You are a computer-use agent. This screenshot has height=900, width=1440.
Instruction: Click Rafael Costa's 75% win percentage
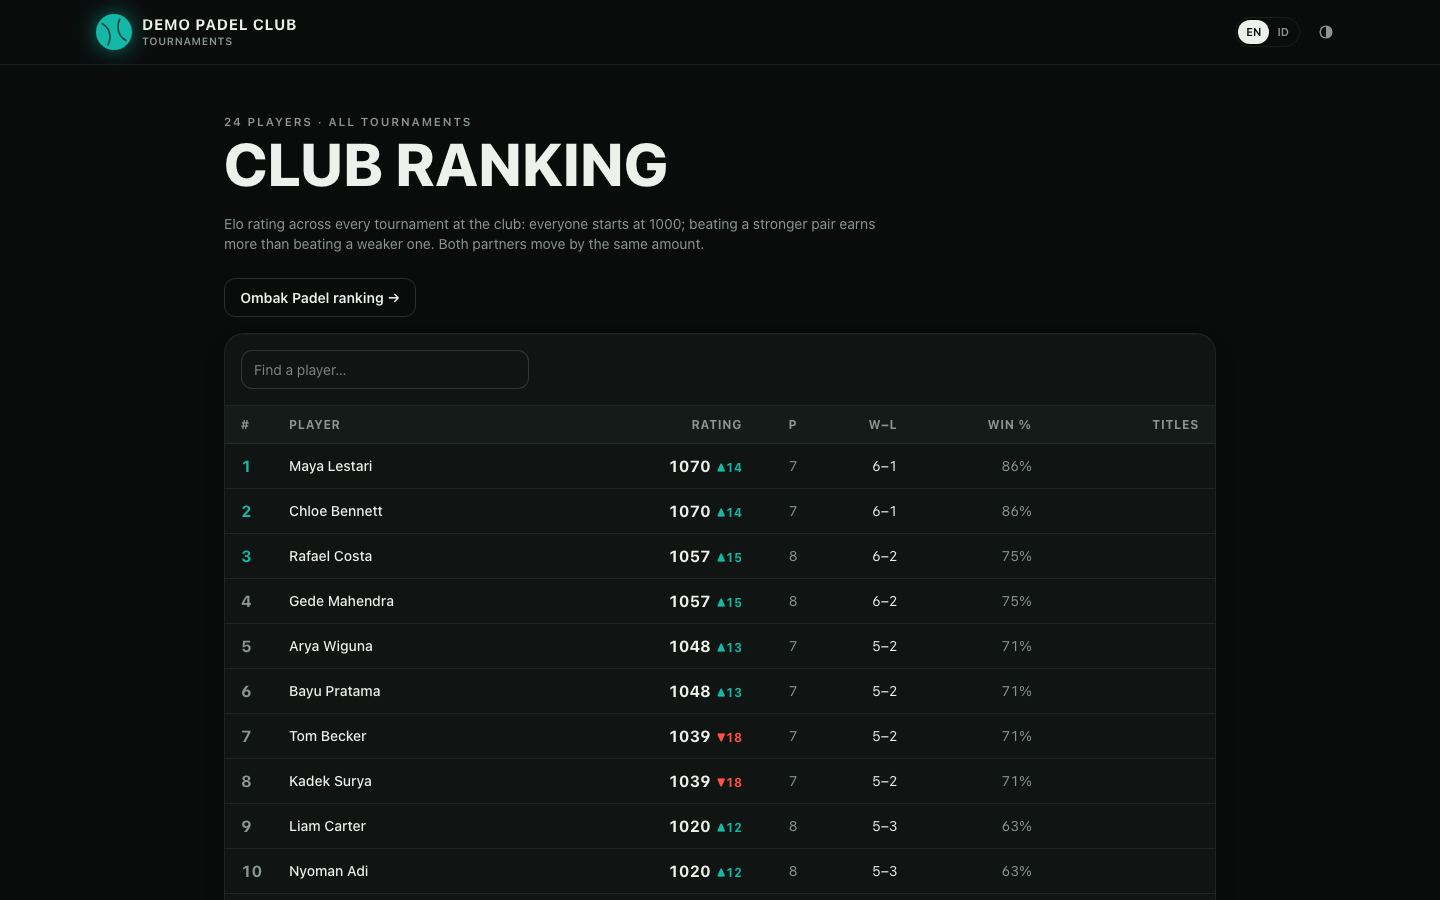click(x=1016, y=556)
